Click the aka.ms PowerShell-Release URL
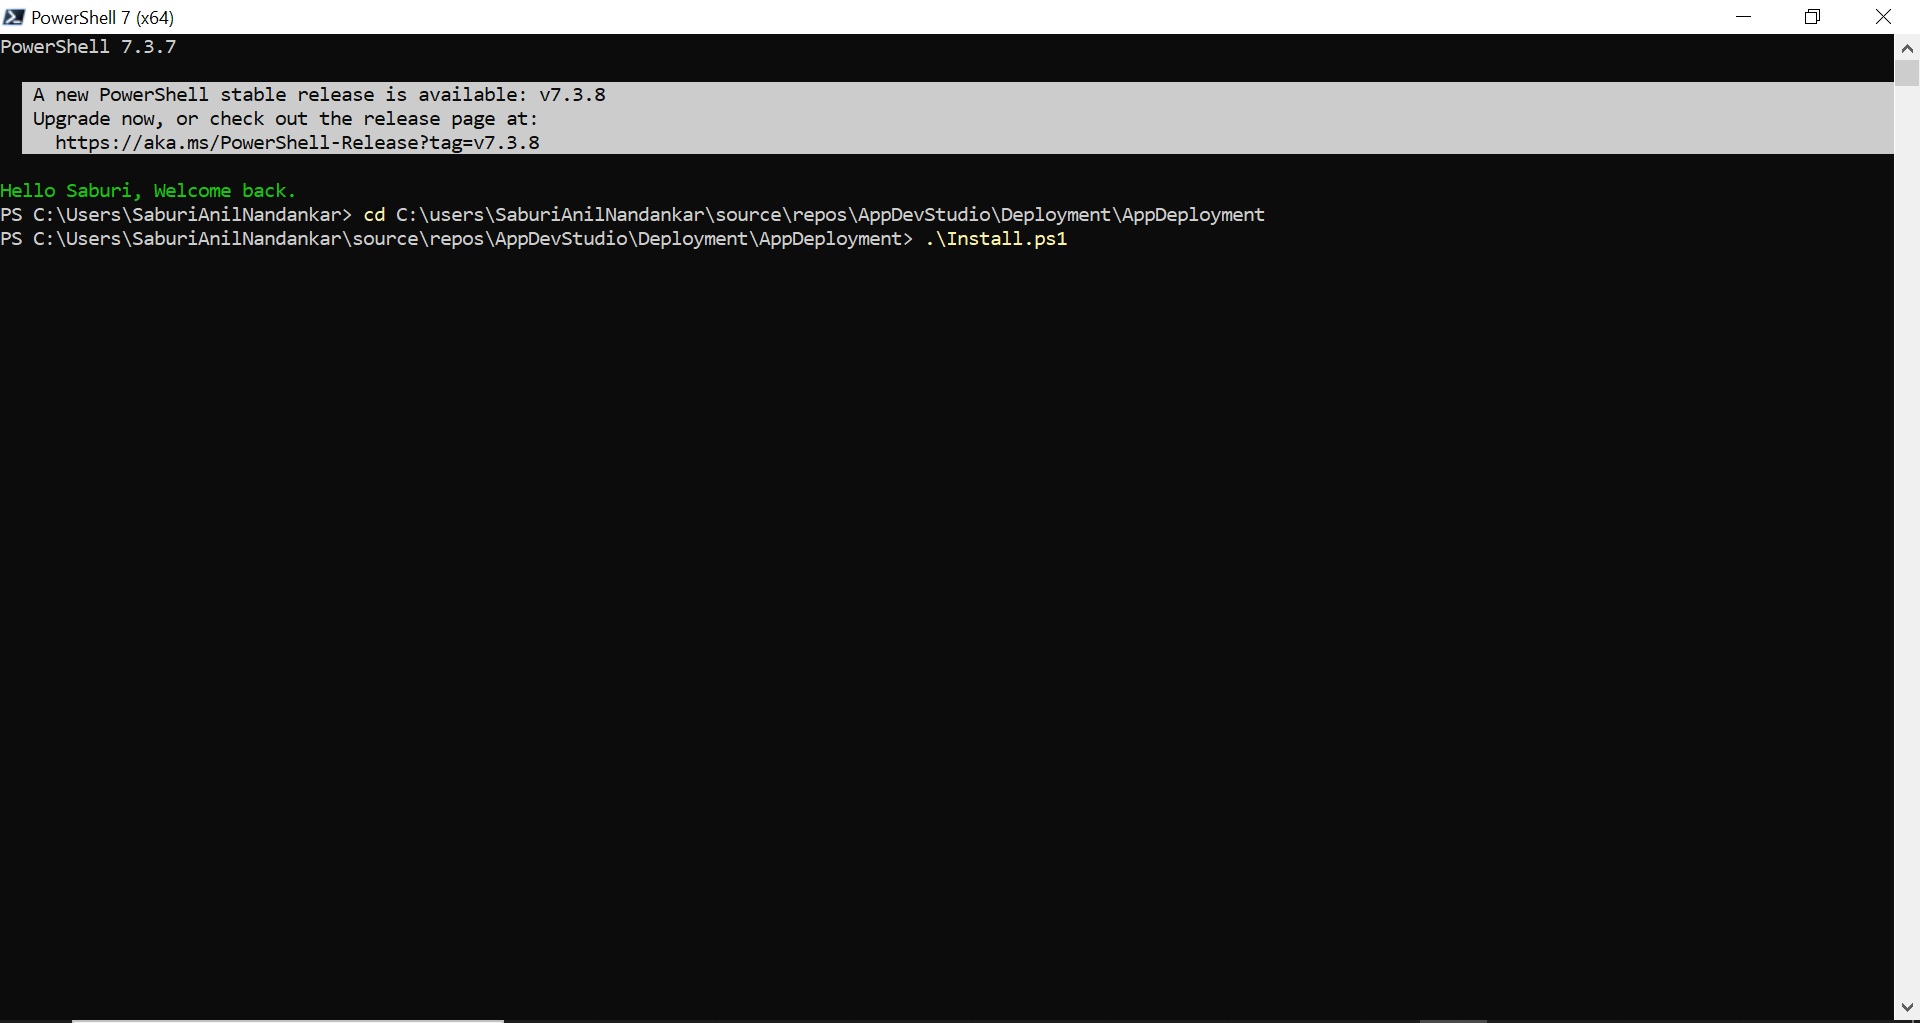Image resolution: width=1920 pixels, height=1023 pixels. (297, 143)
